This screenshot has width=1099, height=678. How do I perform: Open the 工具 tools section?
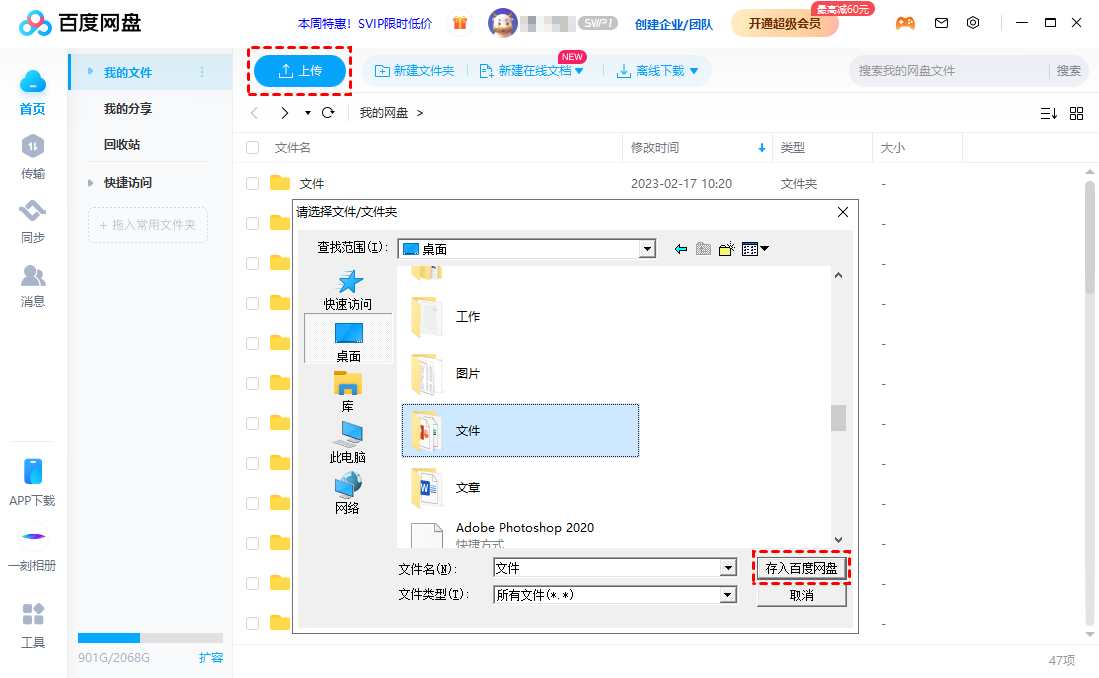[32, 625]
